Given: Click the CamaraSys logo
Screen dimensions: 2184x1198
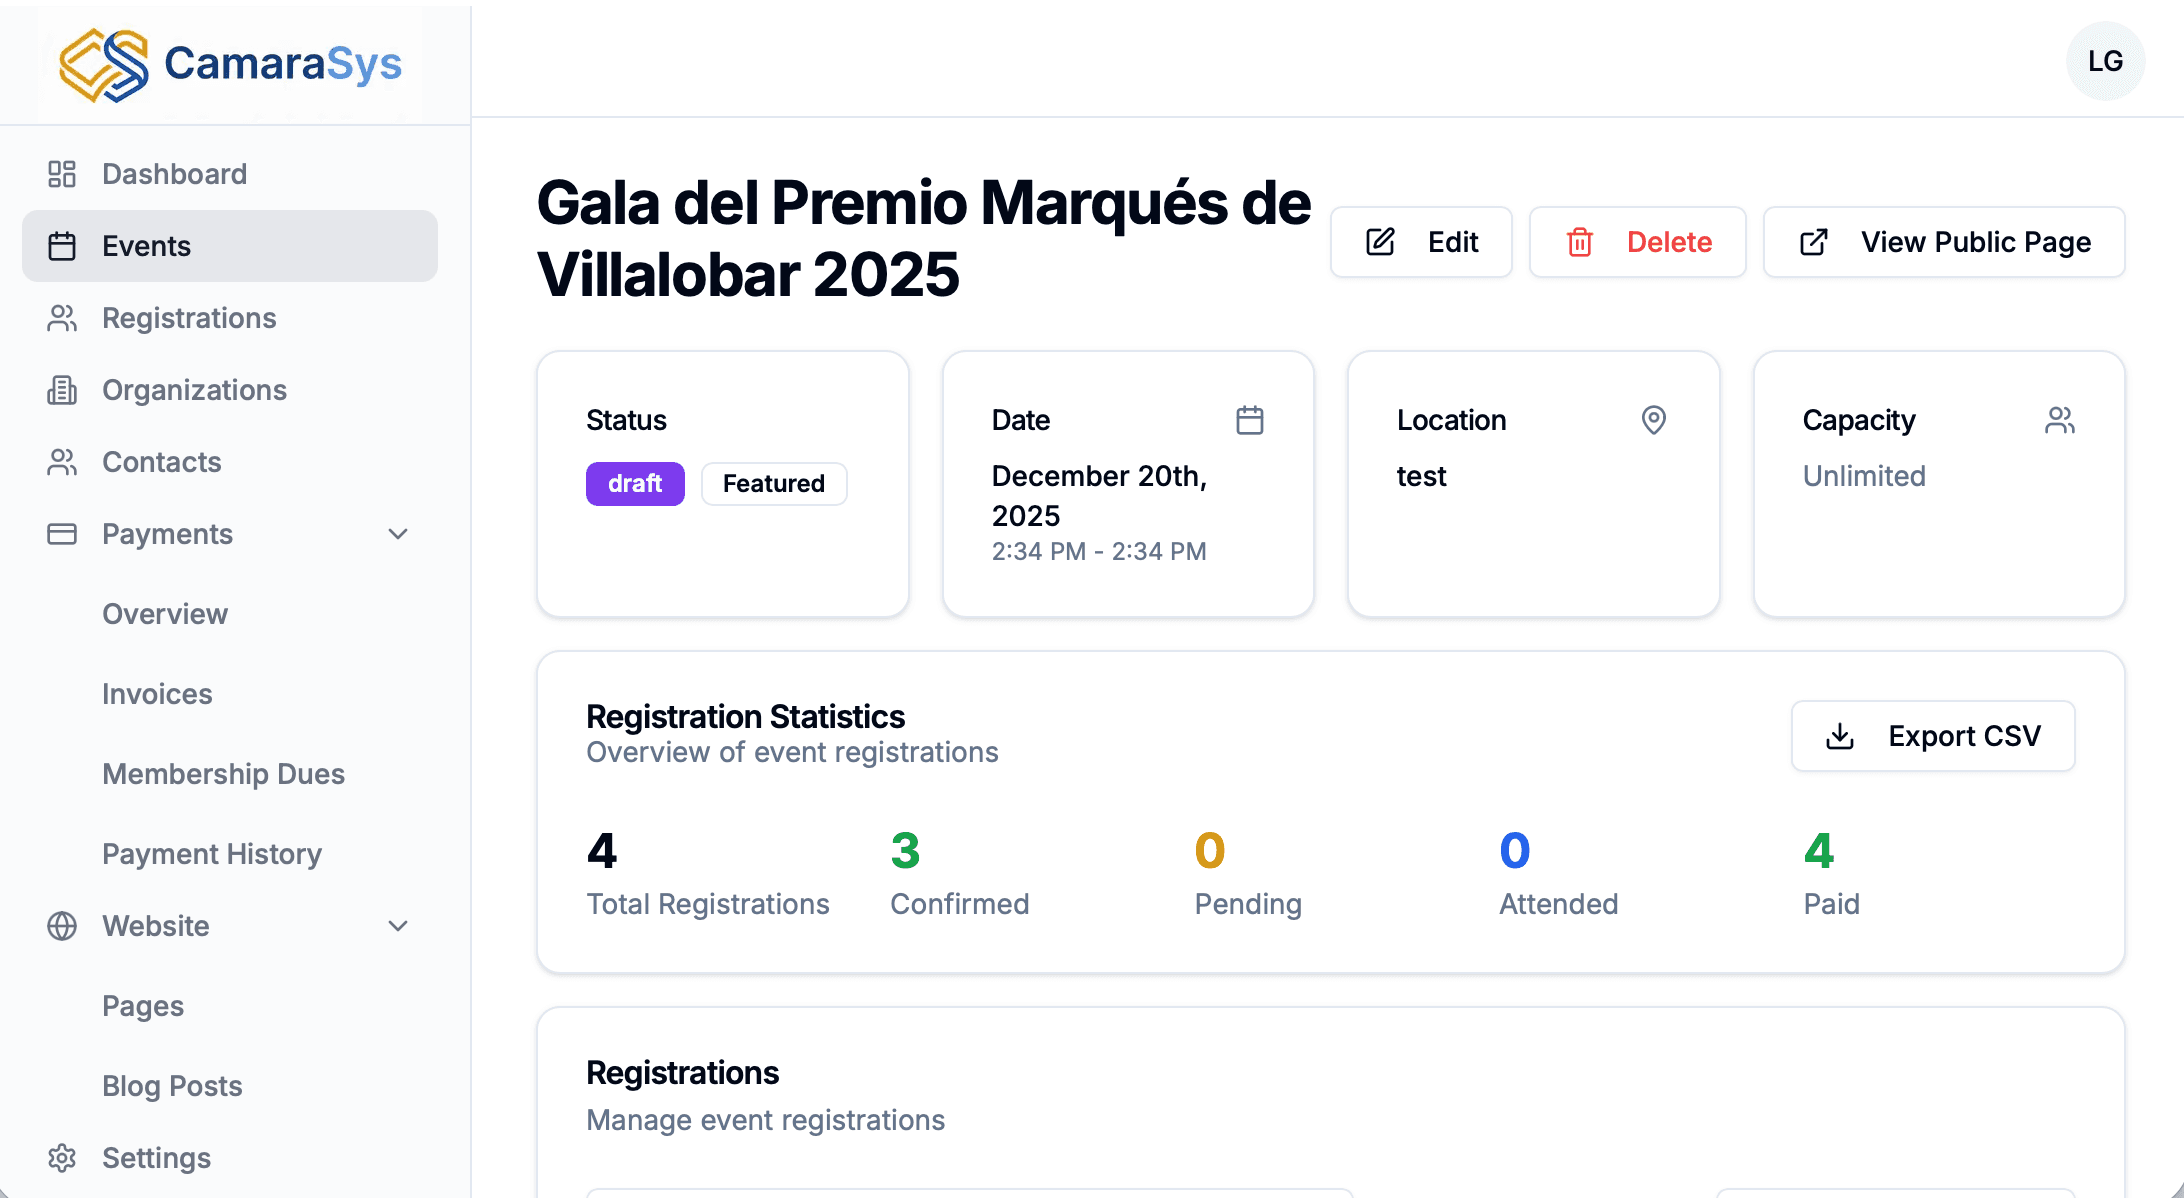Looking at the screenshot, I should point(228,62).
